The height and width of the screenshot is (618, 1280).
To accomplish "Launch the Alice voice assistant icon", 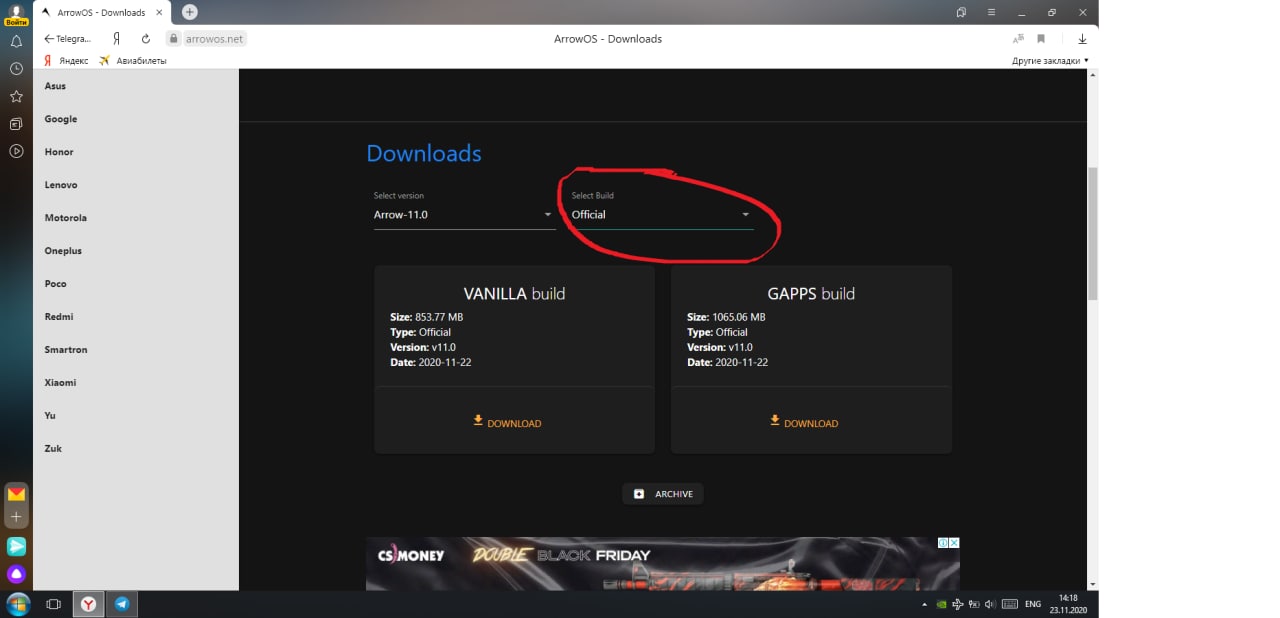I will pos(16,574).
